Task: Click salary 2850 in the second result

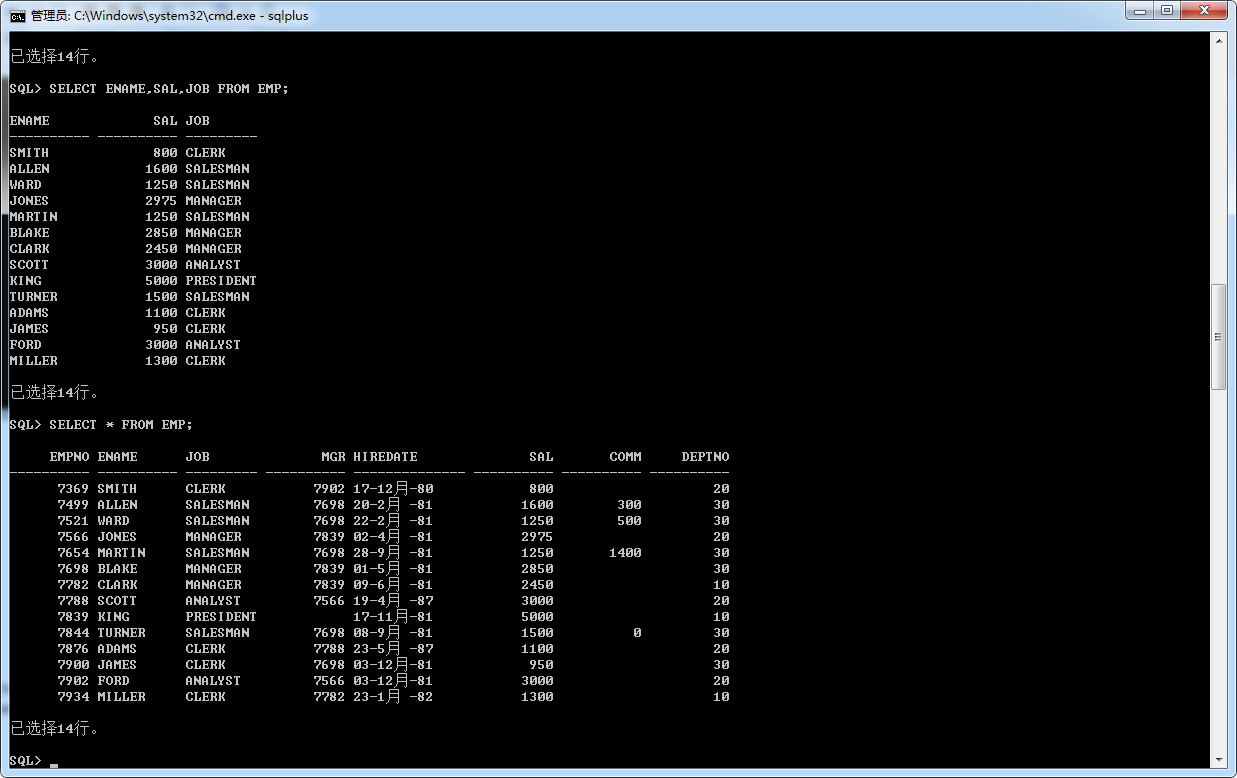Action: point(537,569)
